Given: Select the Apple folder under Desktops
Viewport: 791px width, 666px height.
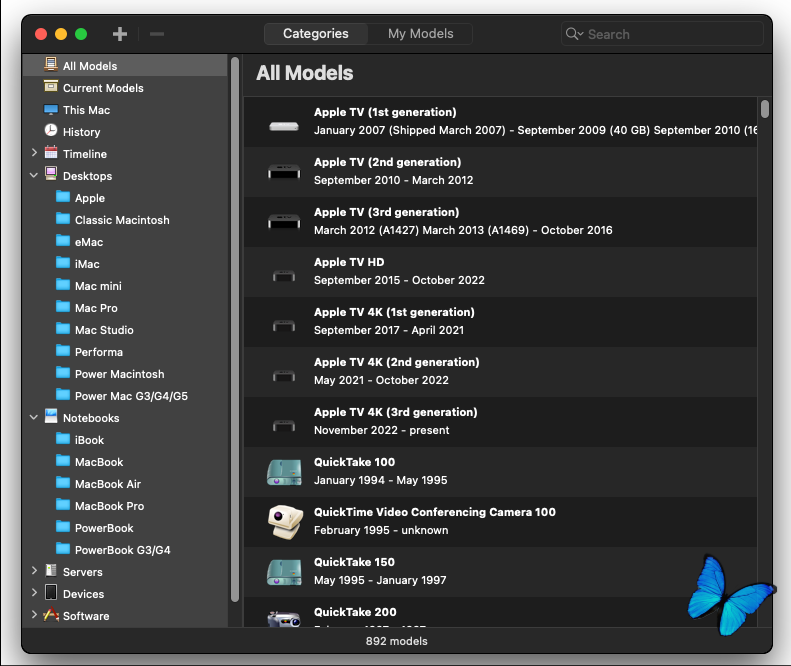Looking at the screenshot, I should tap(125, 198).
